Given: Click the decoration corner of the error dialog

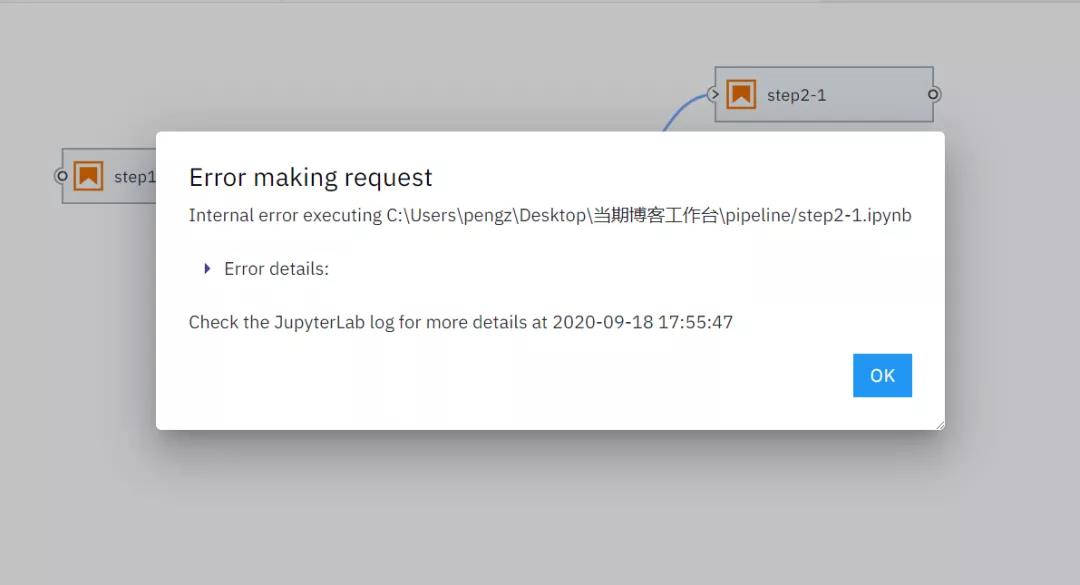Looking at the screenshot, I should (941, 424).
